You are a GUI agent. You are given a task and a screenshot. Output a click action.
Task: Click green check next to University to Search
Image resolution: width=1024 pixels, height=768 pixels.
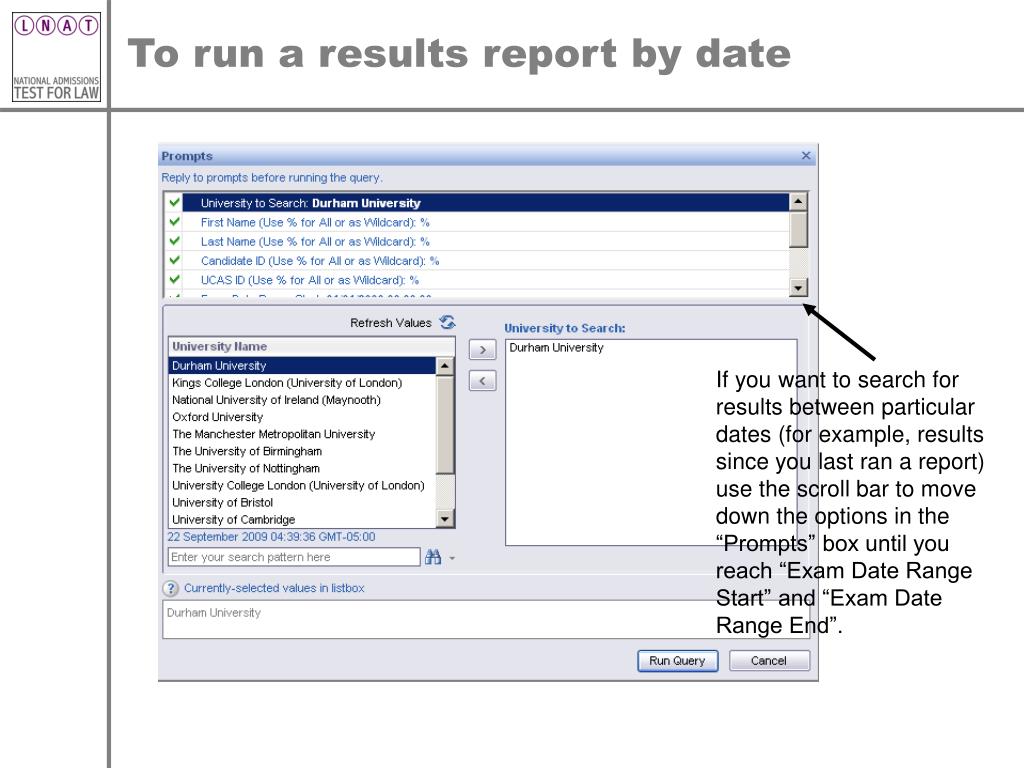pos(174,202)
